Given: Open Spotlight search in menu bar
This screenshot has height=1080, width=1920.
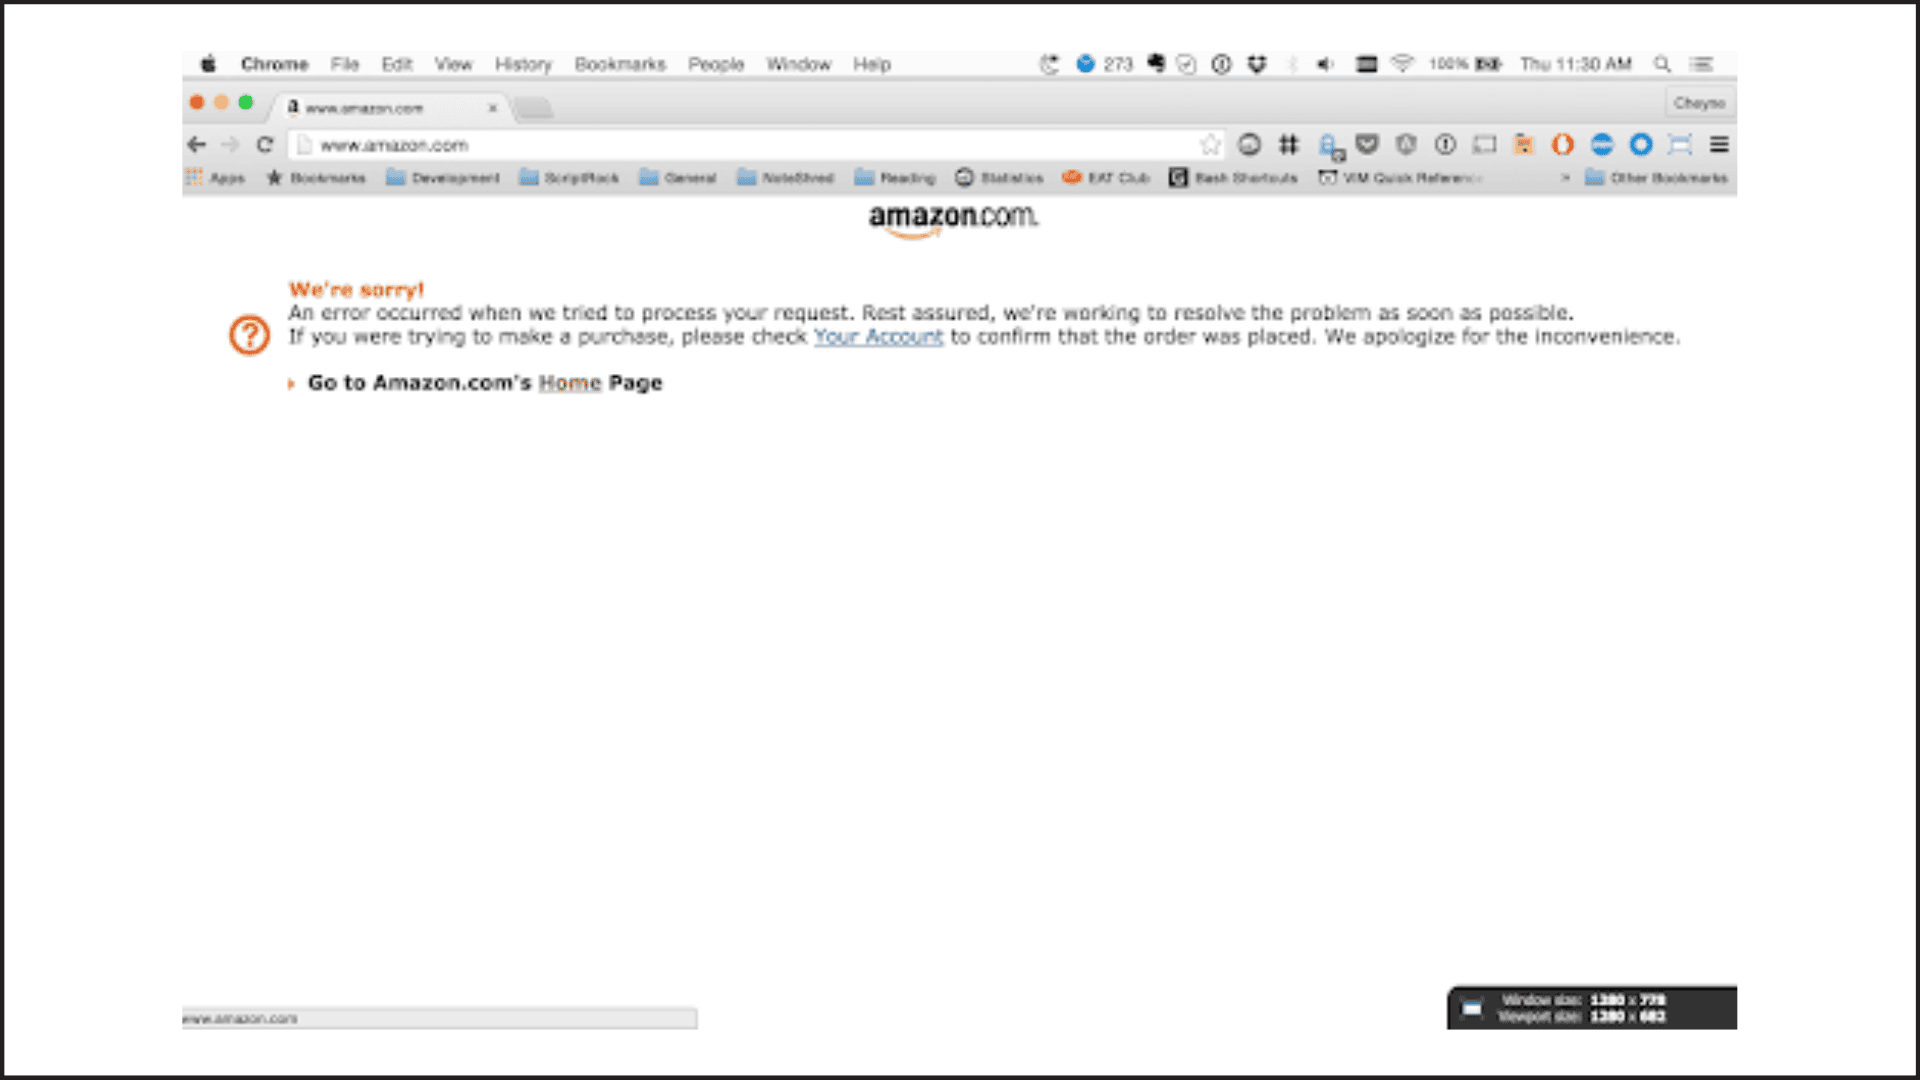Looking at the screenshot, I should [x=1662, y=64].
